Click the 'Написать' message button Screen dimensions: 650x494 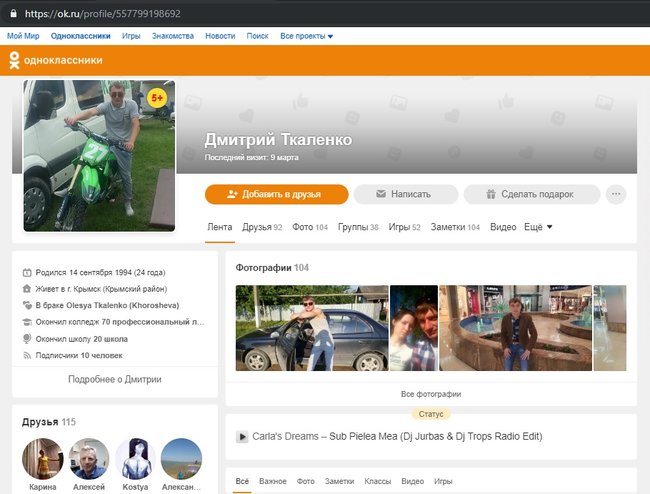point(405,194)
